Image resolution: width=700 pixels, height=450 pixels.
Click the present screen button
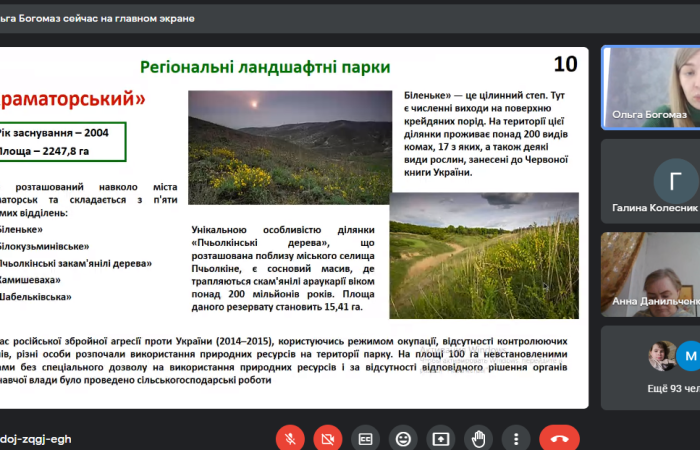440,438
